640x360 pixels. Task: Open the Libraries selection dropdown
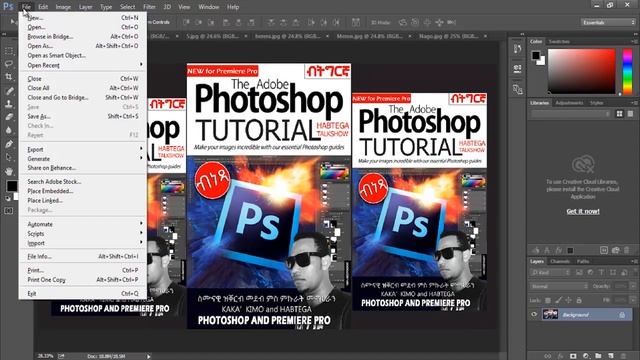571,114
